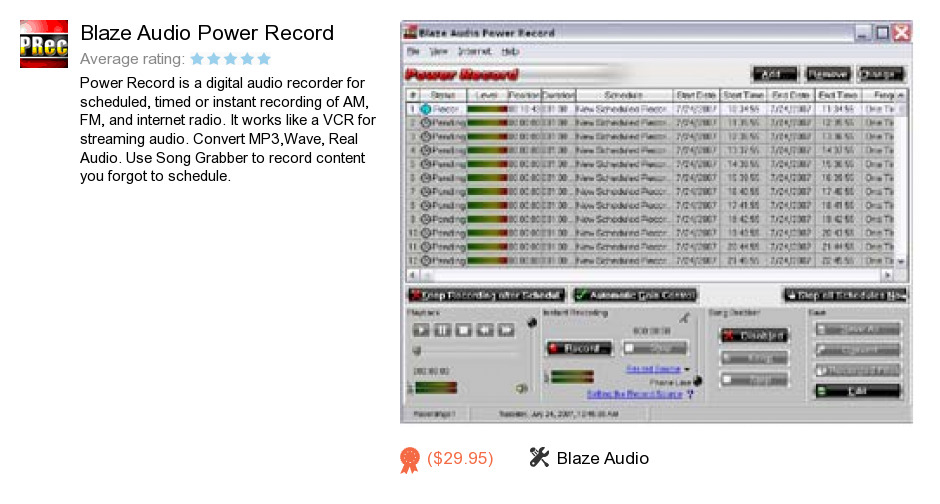Click the playback position slider handle
940x504 pixels.
click(x=417, y=351)
